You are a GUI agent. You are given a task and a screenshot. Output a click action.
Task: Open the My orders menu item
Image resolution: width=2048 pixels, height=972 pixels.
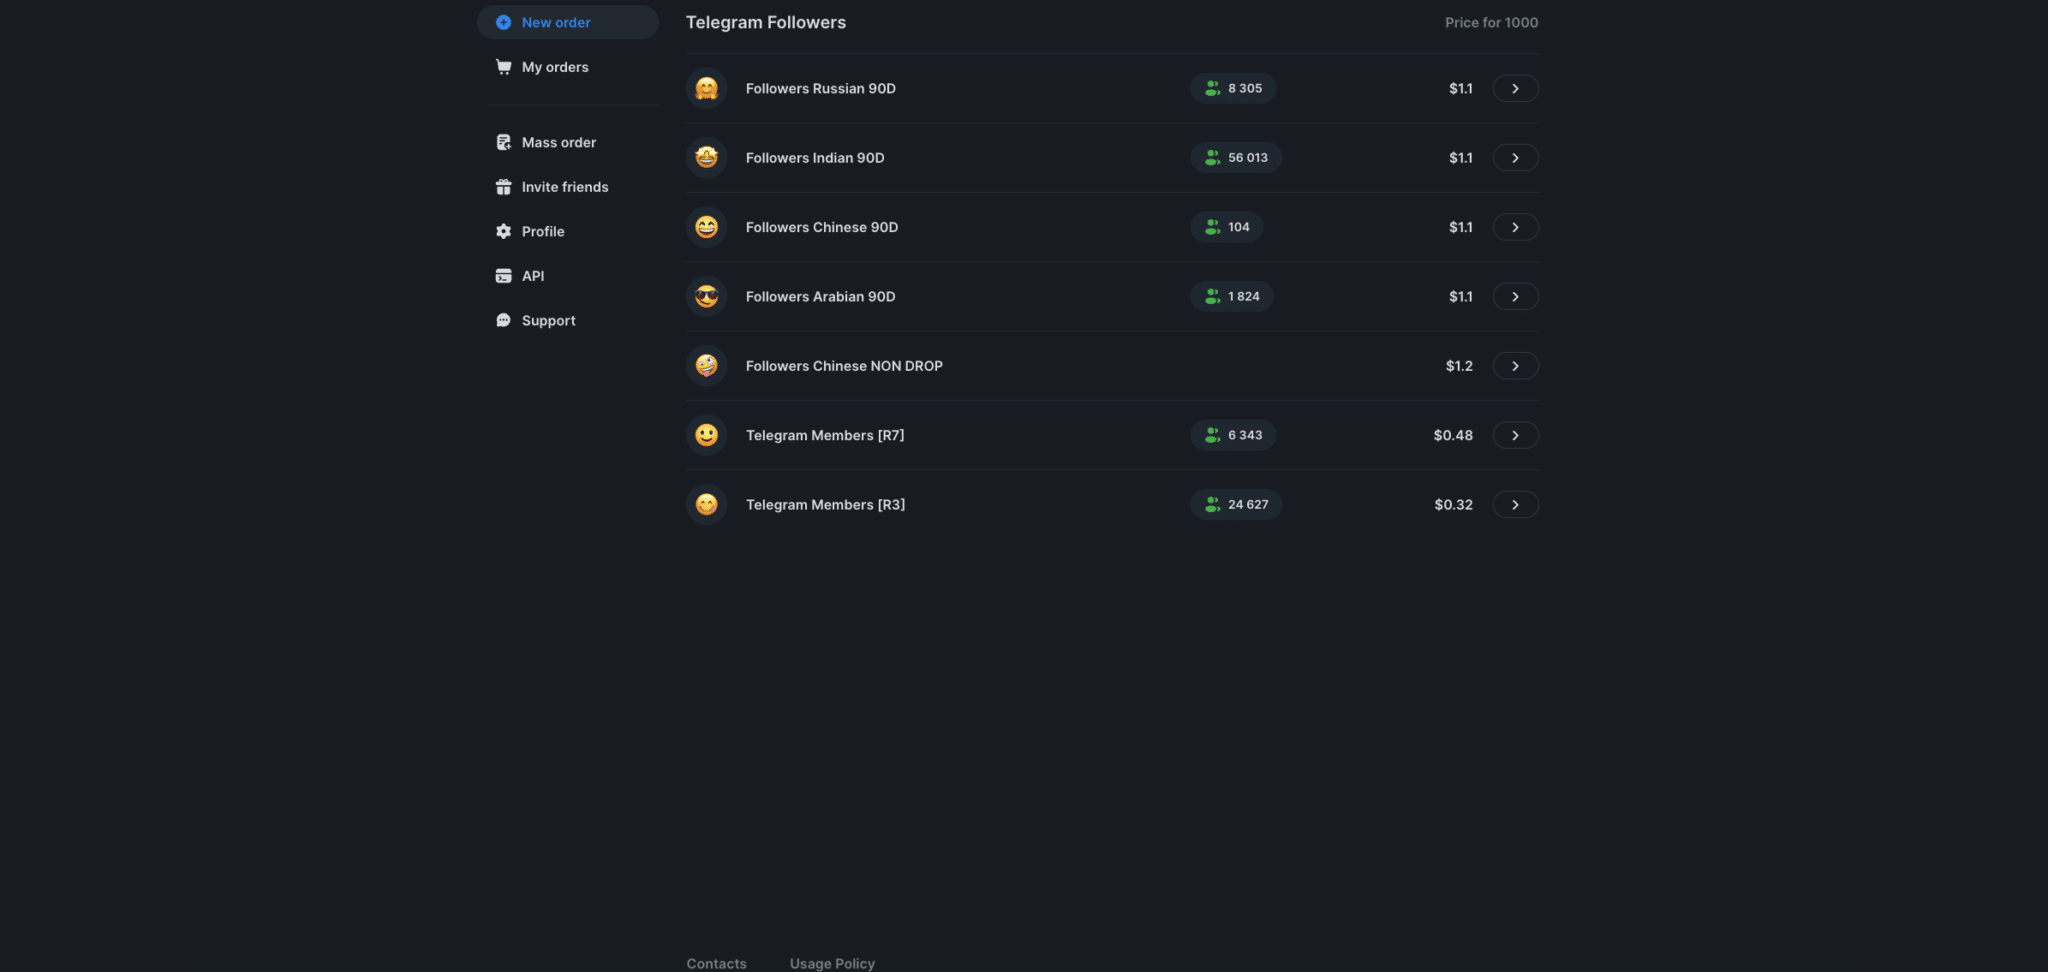[x=555, y=67]
